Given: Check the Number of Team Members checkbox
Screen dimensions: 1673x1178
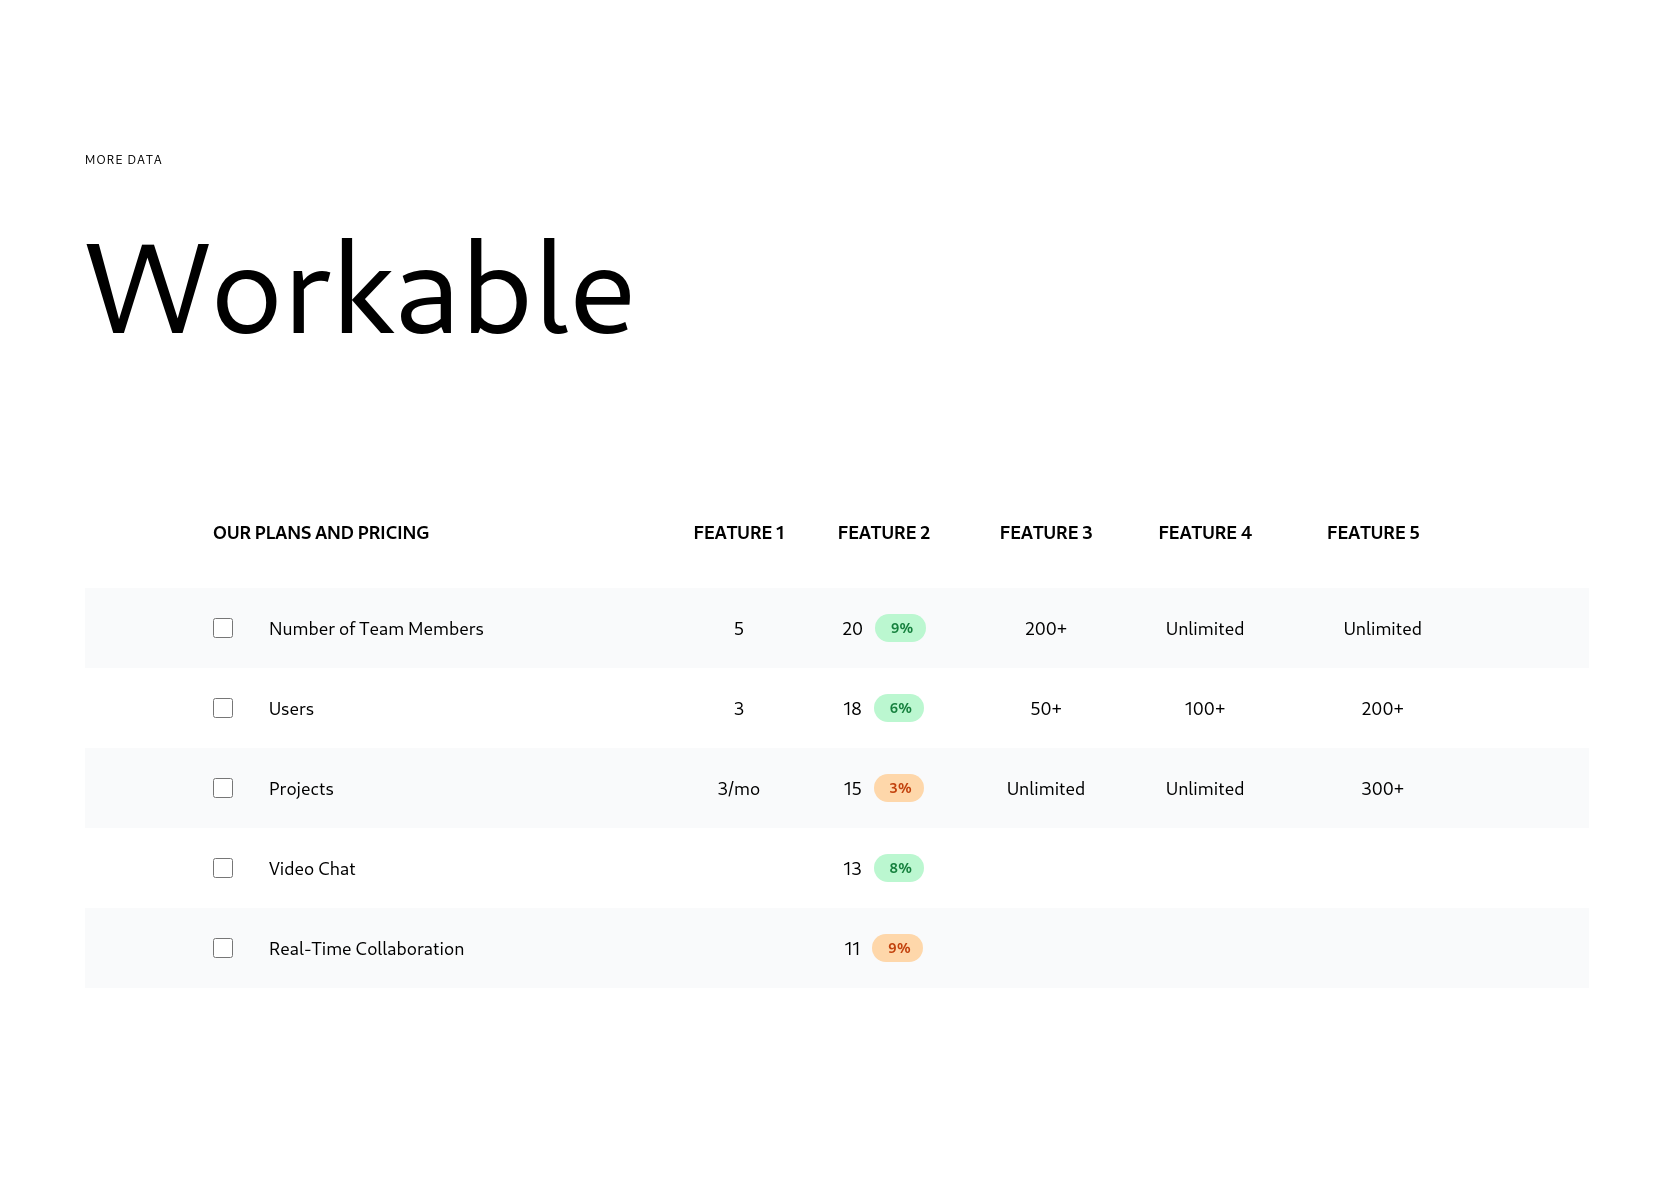Looking at the screenshot, I should [x=223, y=628].
